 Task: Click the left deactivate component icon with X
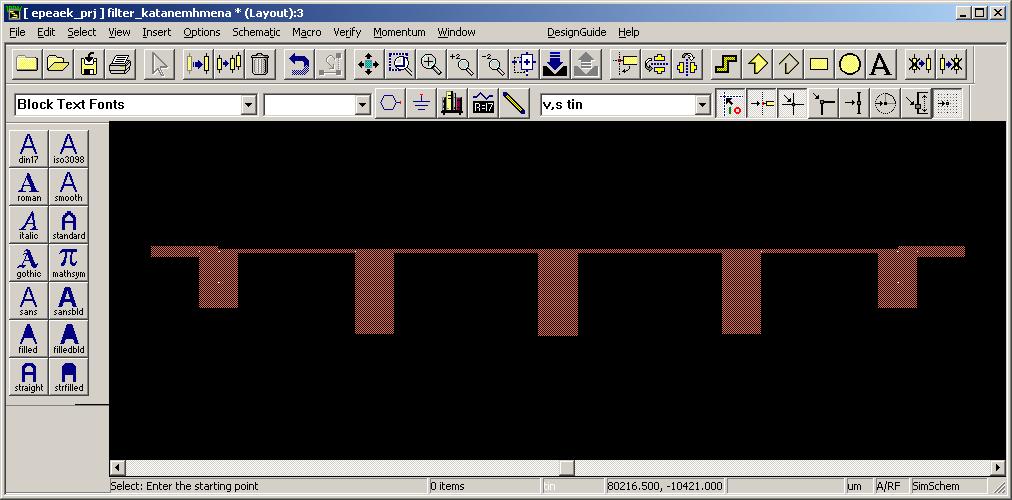[x=920, y=64]
